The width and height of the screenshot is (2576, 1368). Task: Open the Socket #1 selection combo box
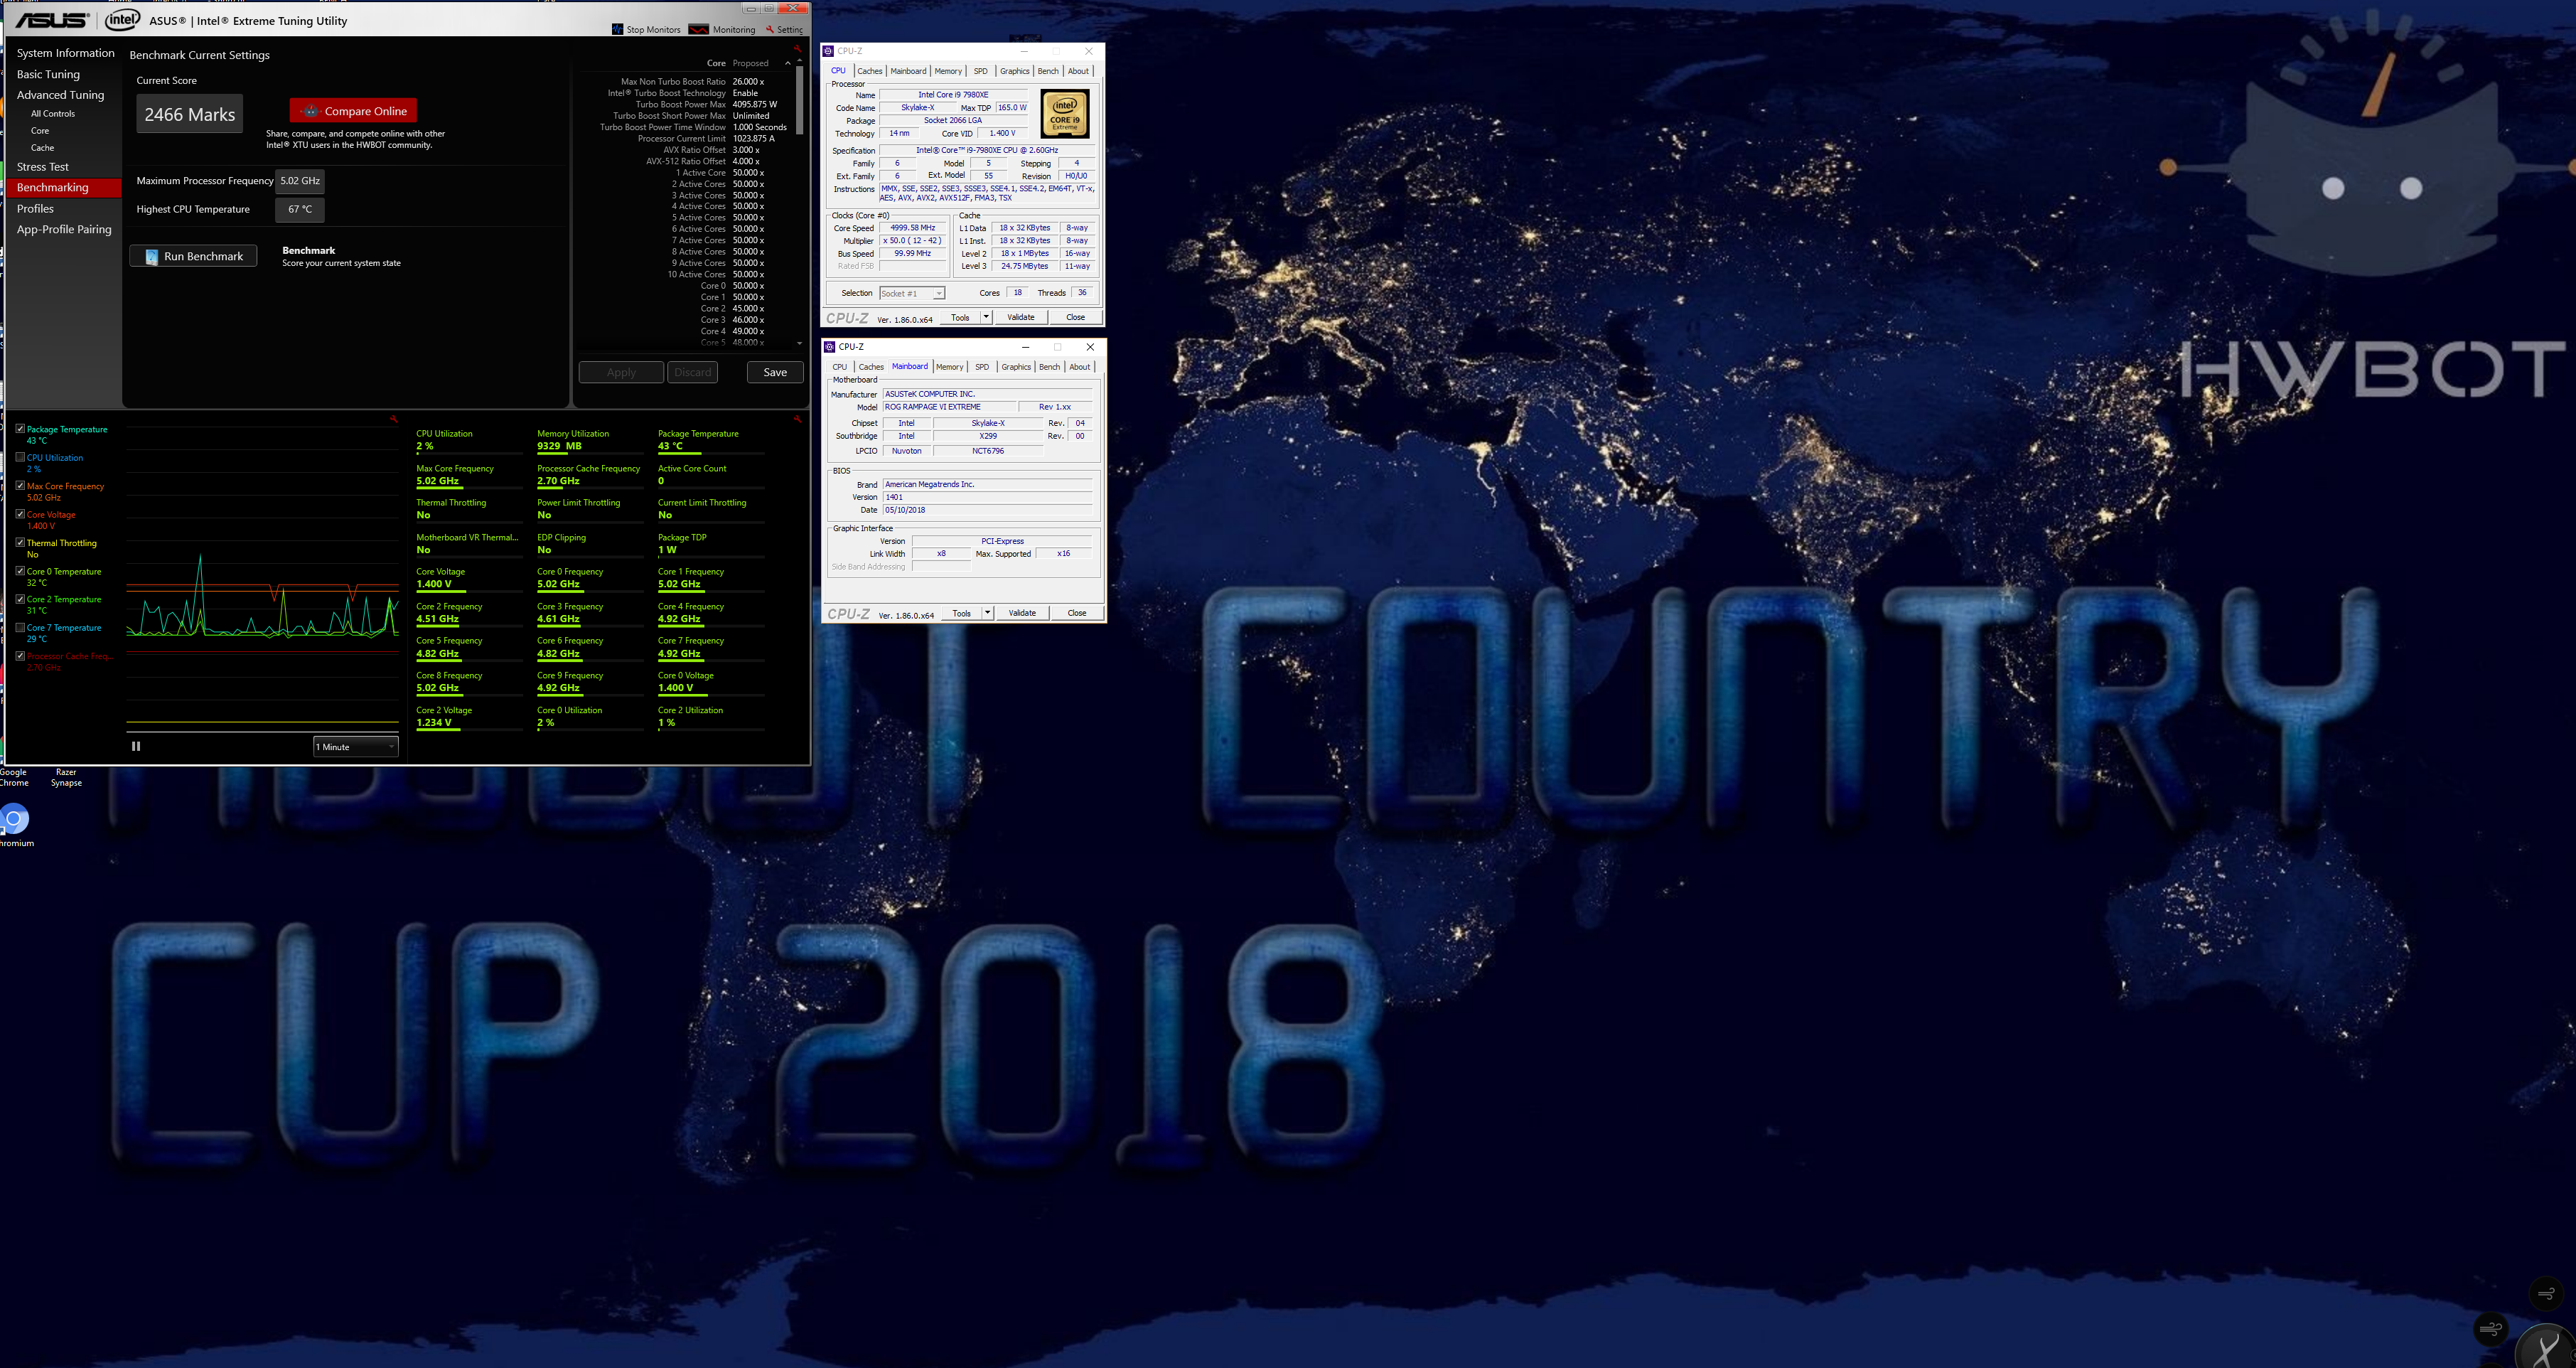click(912, 293)
